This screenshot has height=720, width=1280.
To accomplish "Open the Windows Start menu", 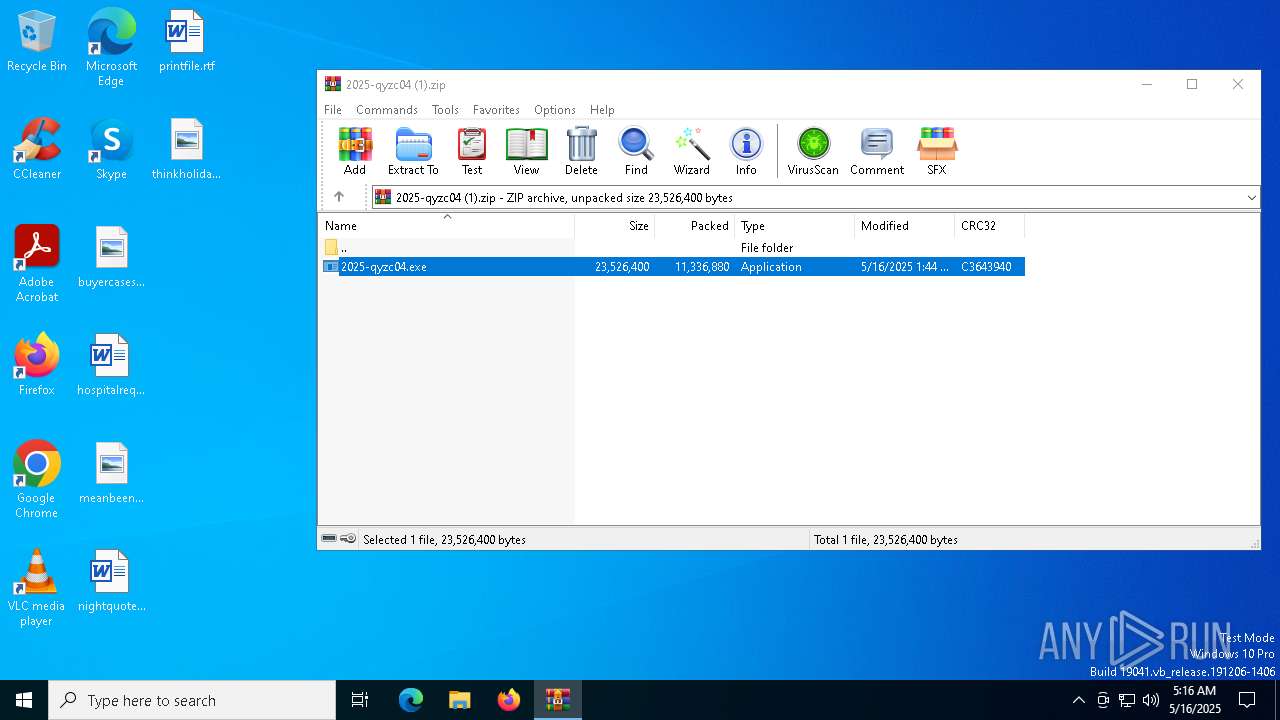I will (24, 700).
